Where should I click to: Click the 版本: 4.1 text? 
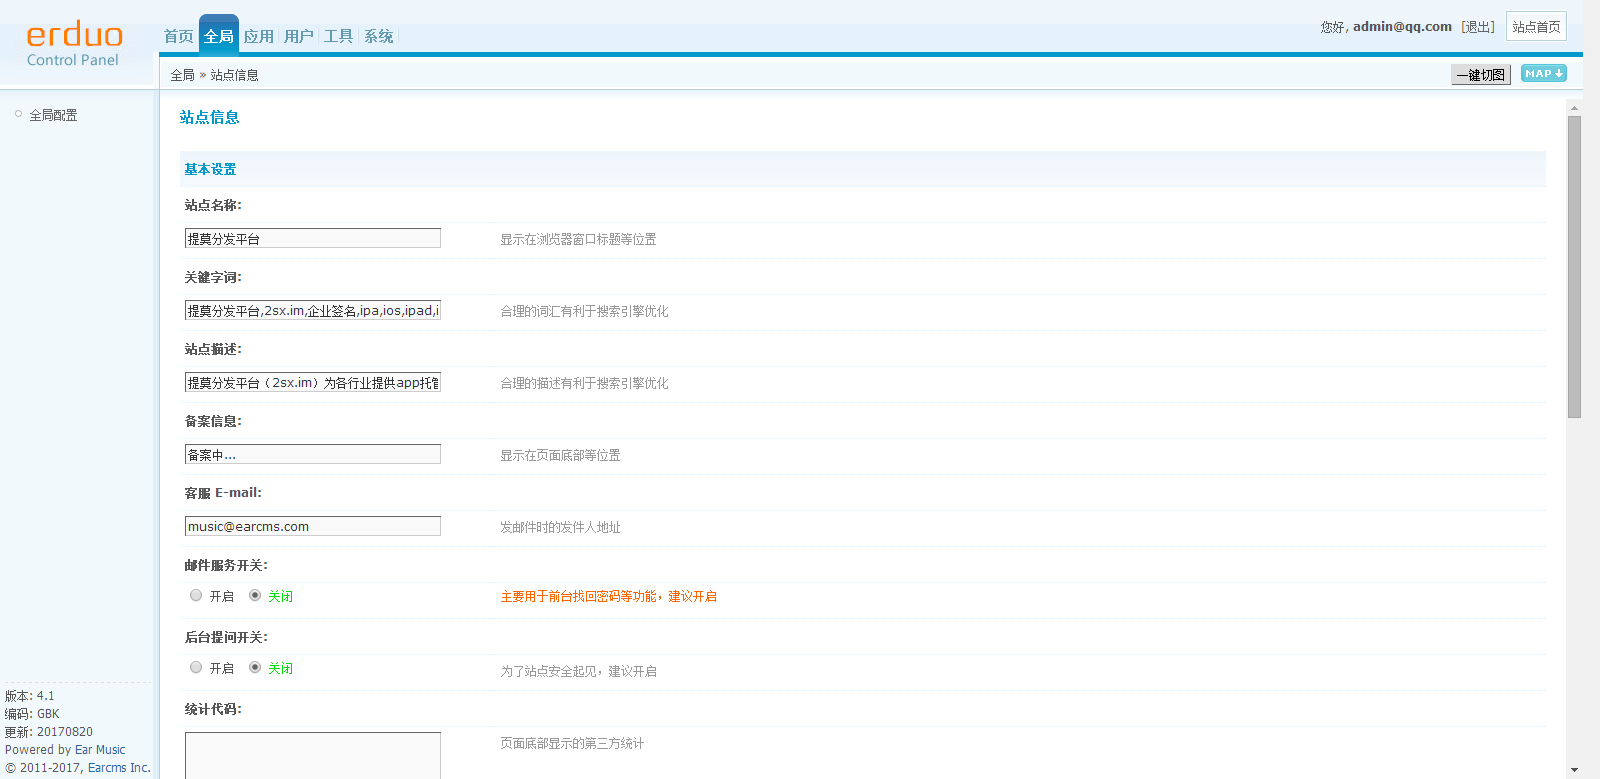[30, 696]
